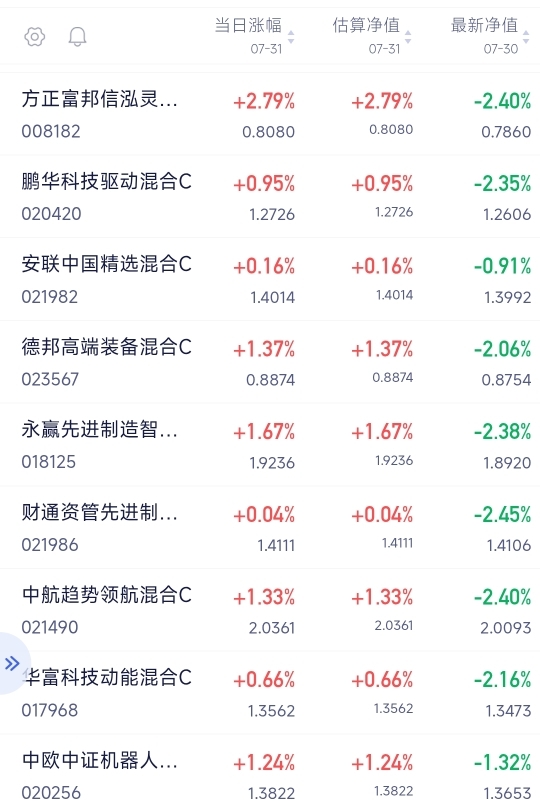The height and width of the screenshot is (809, 540).
Task: Click 方正富邦 +2.79% daily change value
Action: point(264,101)
